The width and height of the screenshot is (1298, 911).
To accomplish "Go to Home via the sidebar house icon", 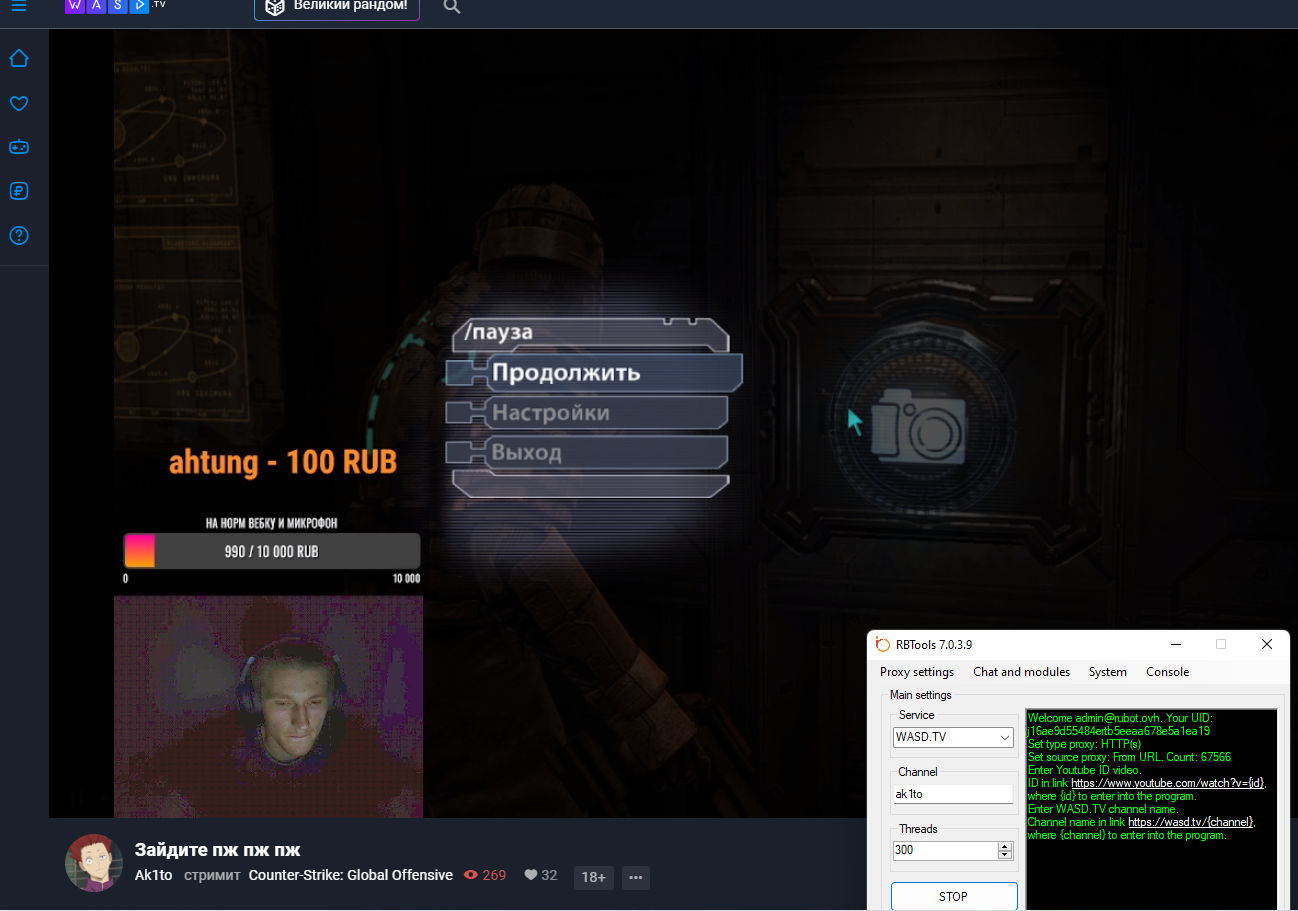I will (19, 59).
